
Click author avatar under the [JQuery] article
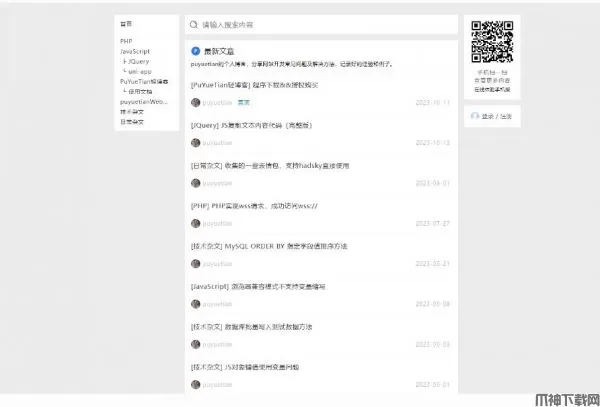196,143
